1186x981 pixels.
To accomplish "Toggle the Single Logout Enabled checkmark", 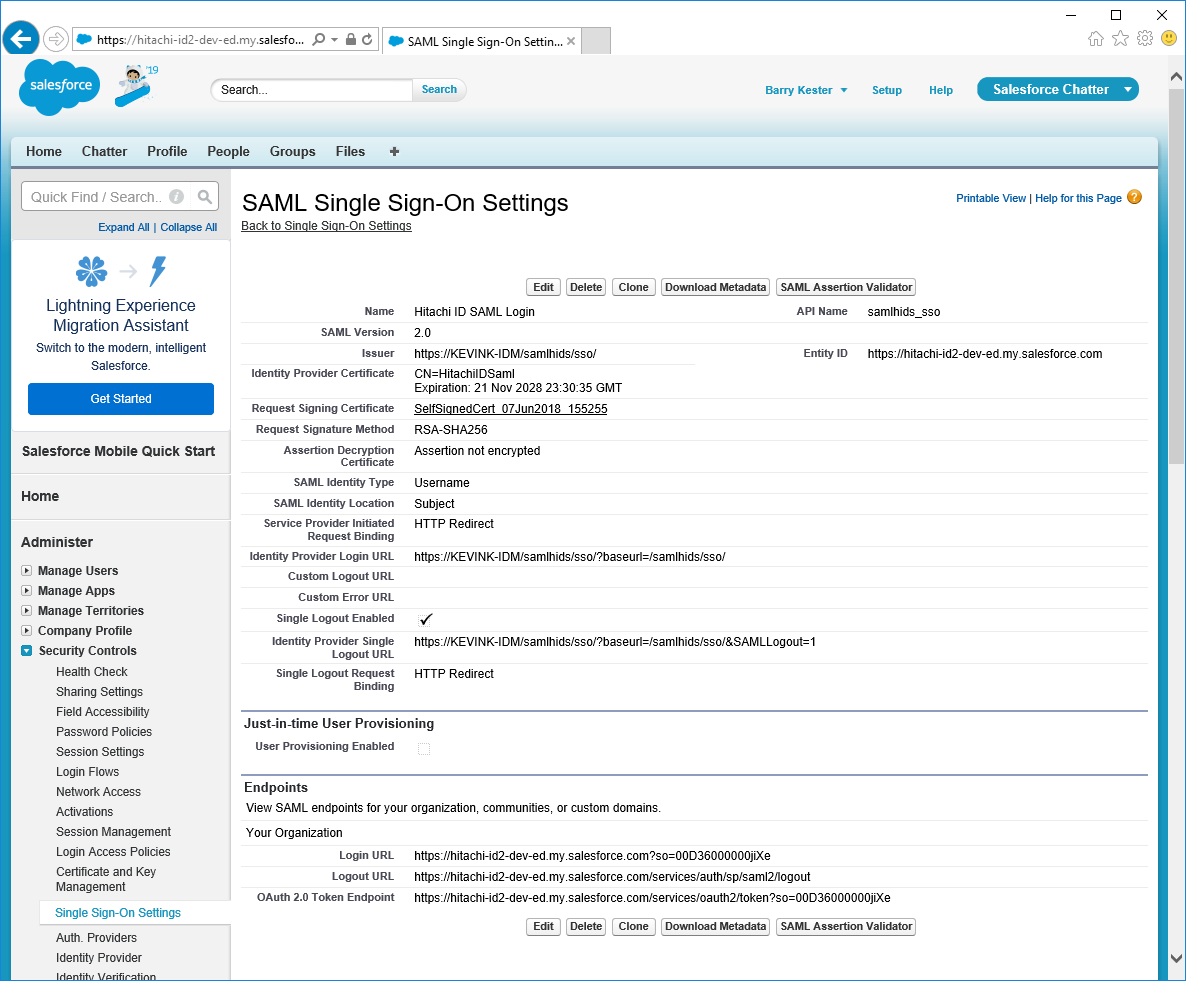I will [x=425, y=620].
